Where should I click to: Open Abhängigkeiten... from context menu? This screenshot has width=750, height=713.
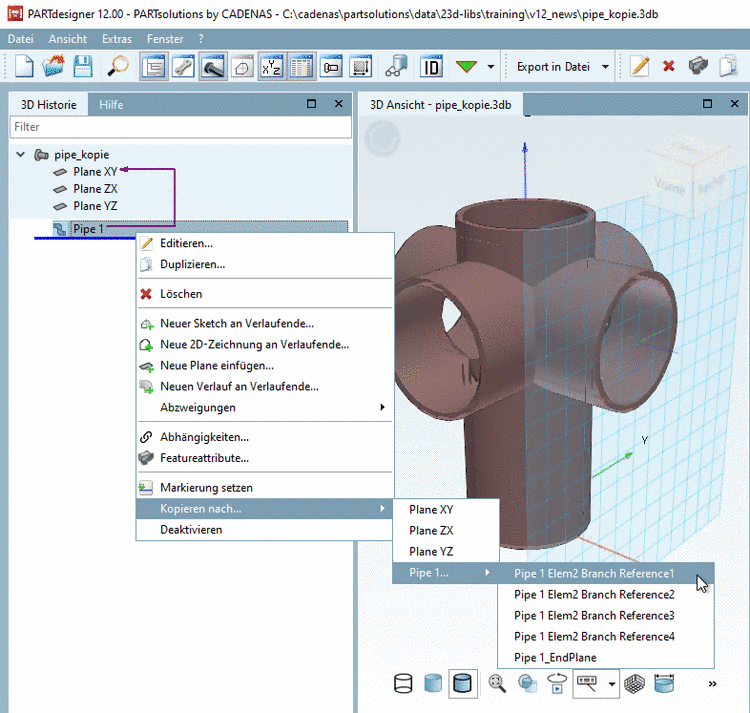click(265, 438)
